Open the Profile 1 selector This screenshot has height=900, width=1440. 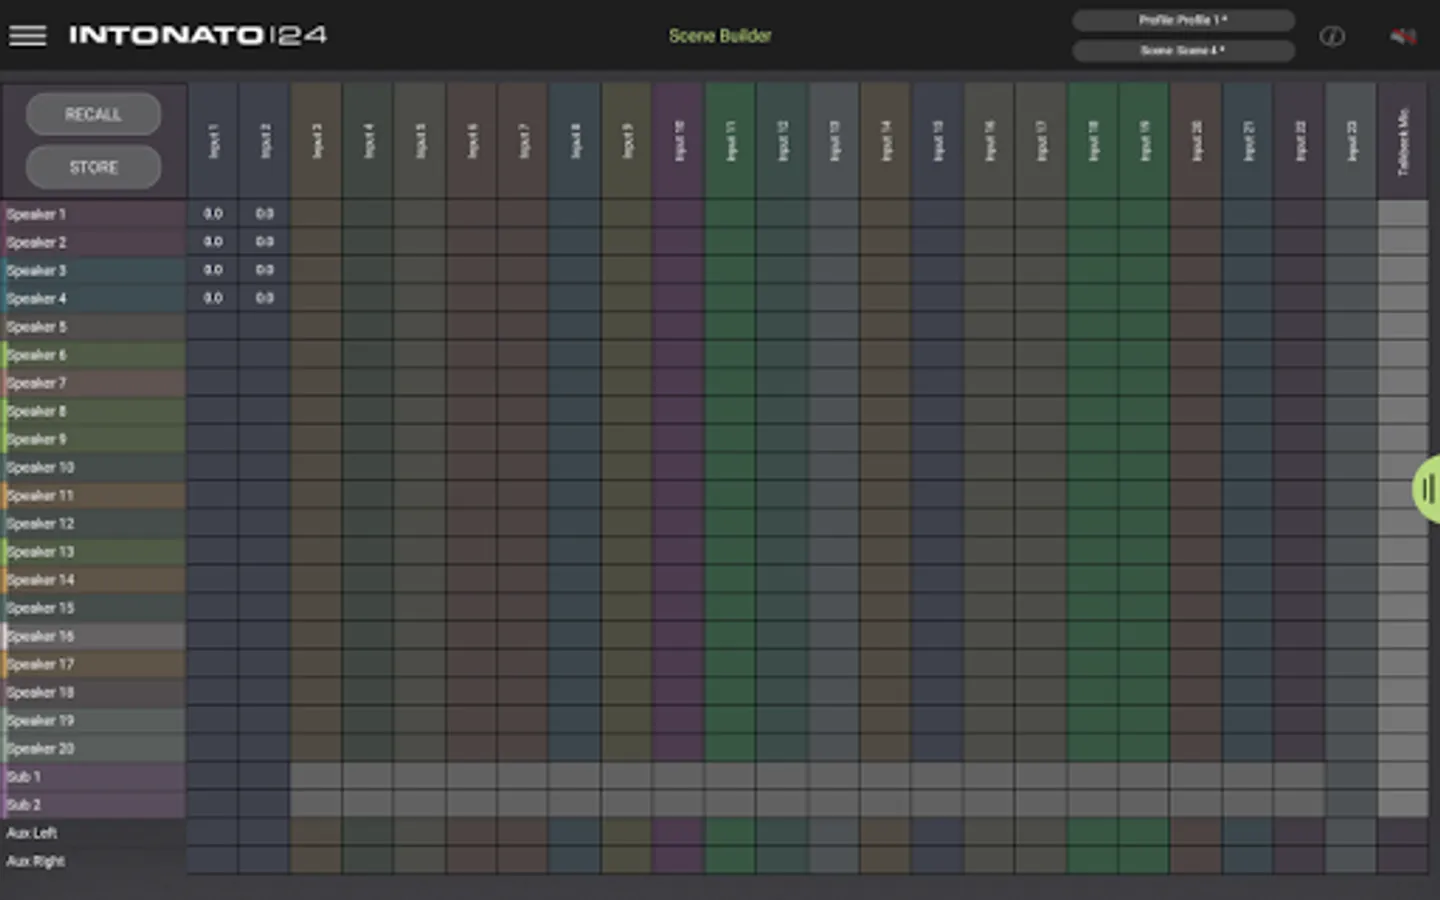(x=1183, y=20)
